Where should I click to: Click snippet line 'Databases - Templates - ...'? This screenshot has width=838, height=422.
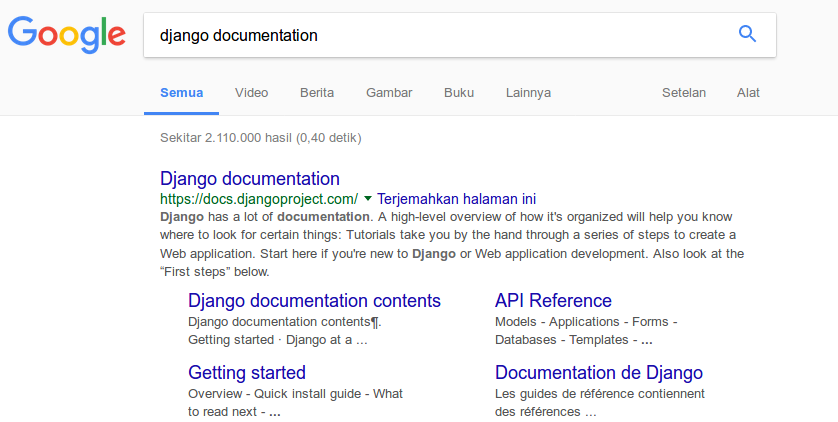pyautogui.click(x=573, y=340)
